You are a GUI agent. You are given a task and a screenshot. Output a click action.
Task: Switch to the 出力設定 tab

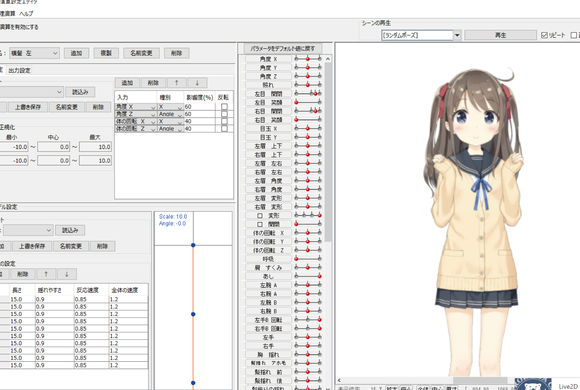point(20,70)
